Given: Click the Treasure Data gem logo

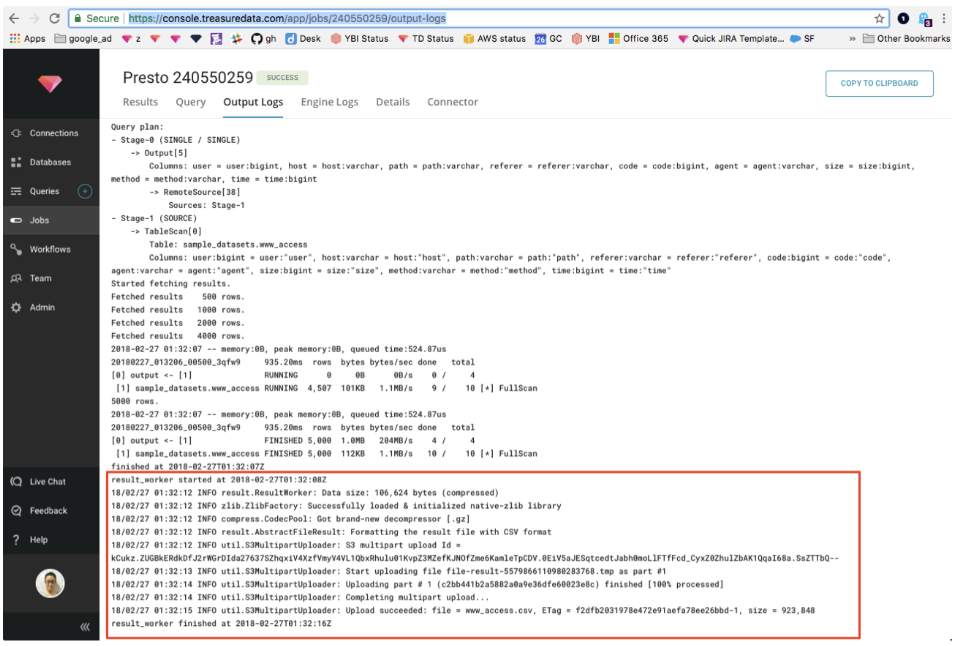Looking at the screenshot, I should click(50, 85).
